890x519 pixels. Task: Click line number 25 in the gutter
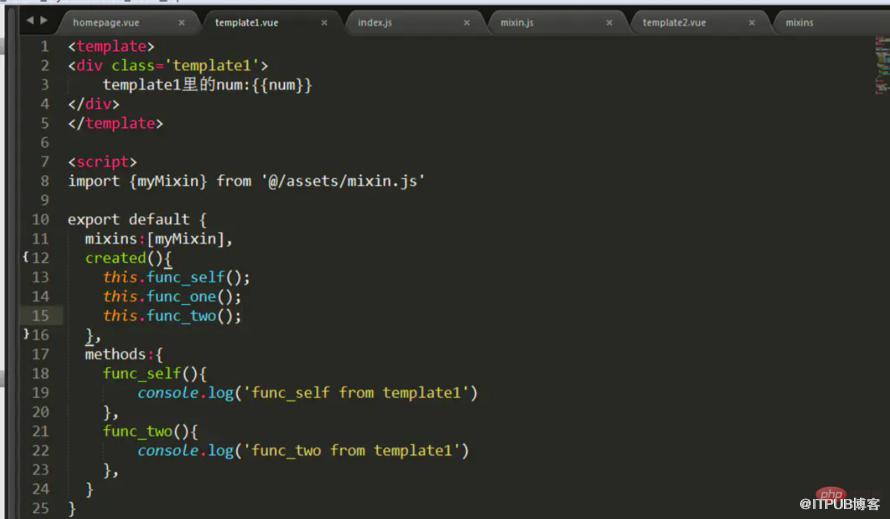tap(40, 508)
